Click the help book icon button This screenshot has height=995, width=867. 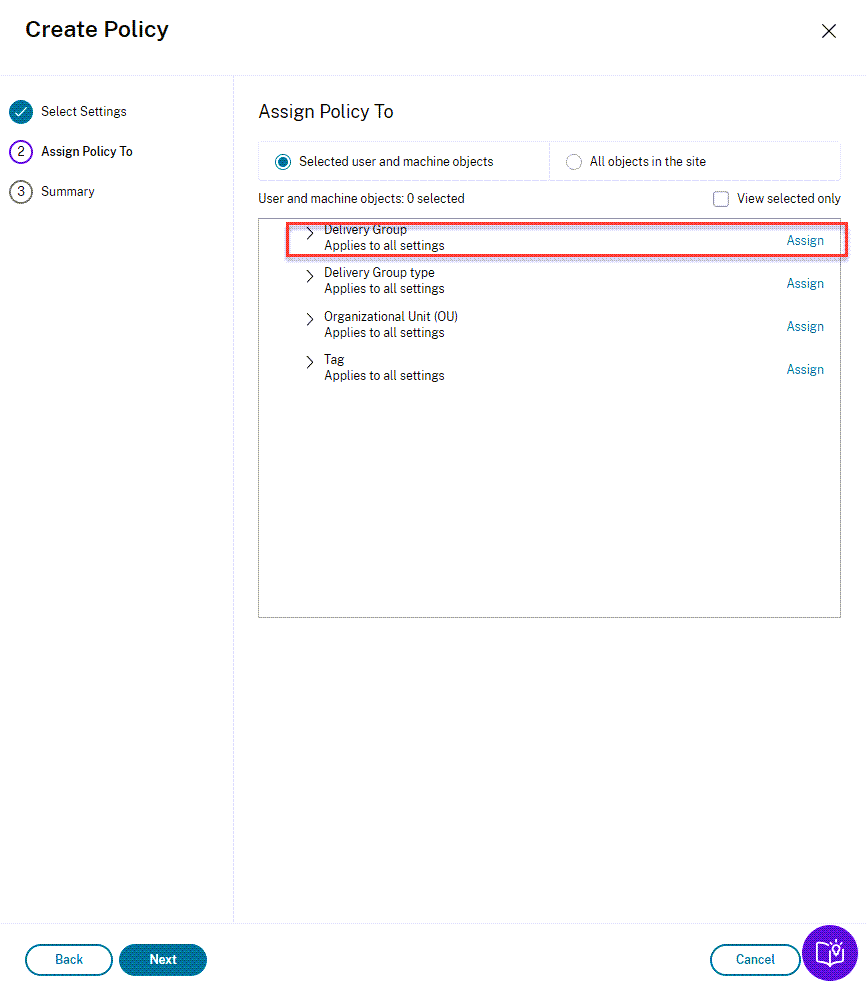(x=830, y=953)
